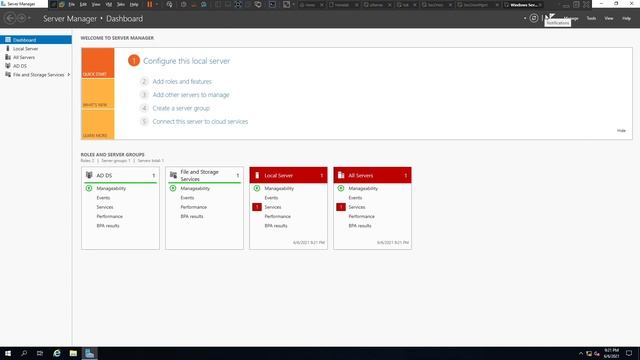Click Performance in File and Storage tile
Screen dimensions: 640x360
(193, 207)
